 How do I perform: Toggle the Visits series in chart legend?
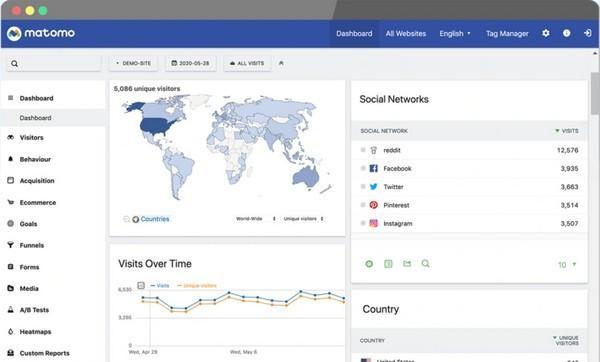click(160, 285)
